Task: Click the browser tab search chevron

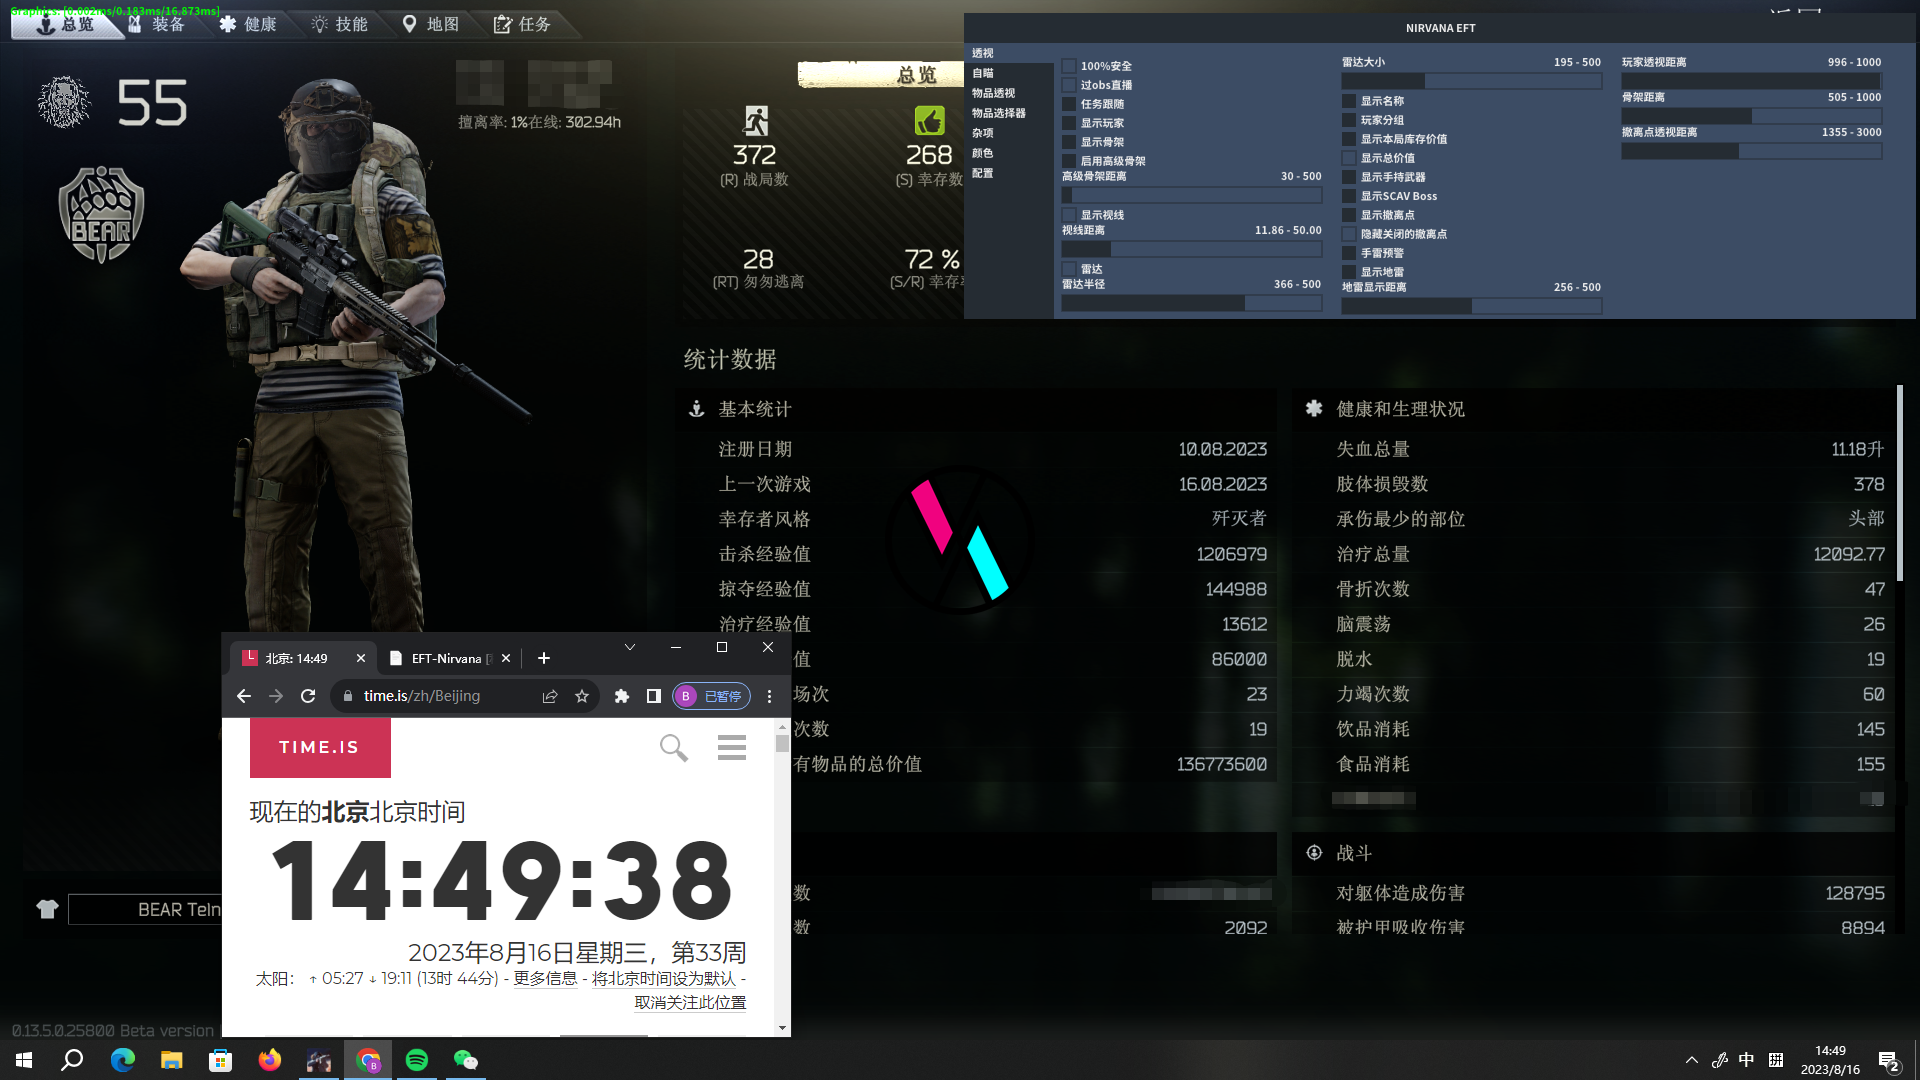Action: click(x=630, y=648)
